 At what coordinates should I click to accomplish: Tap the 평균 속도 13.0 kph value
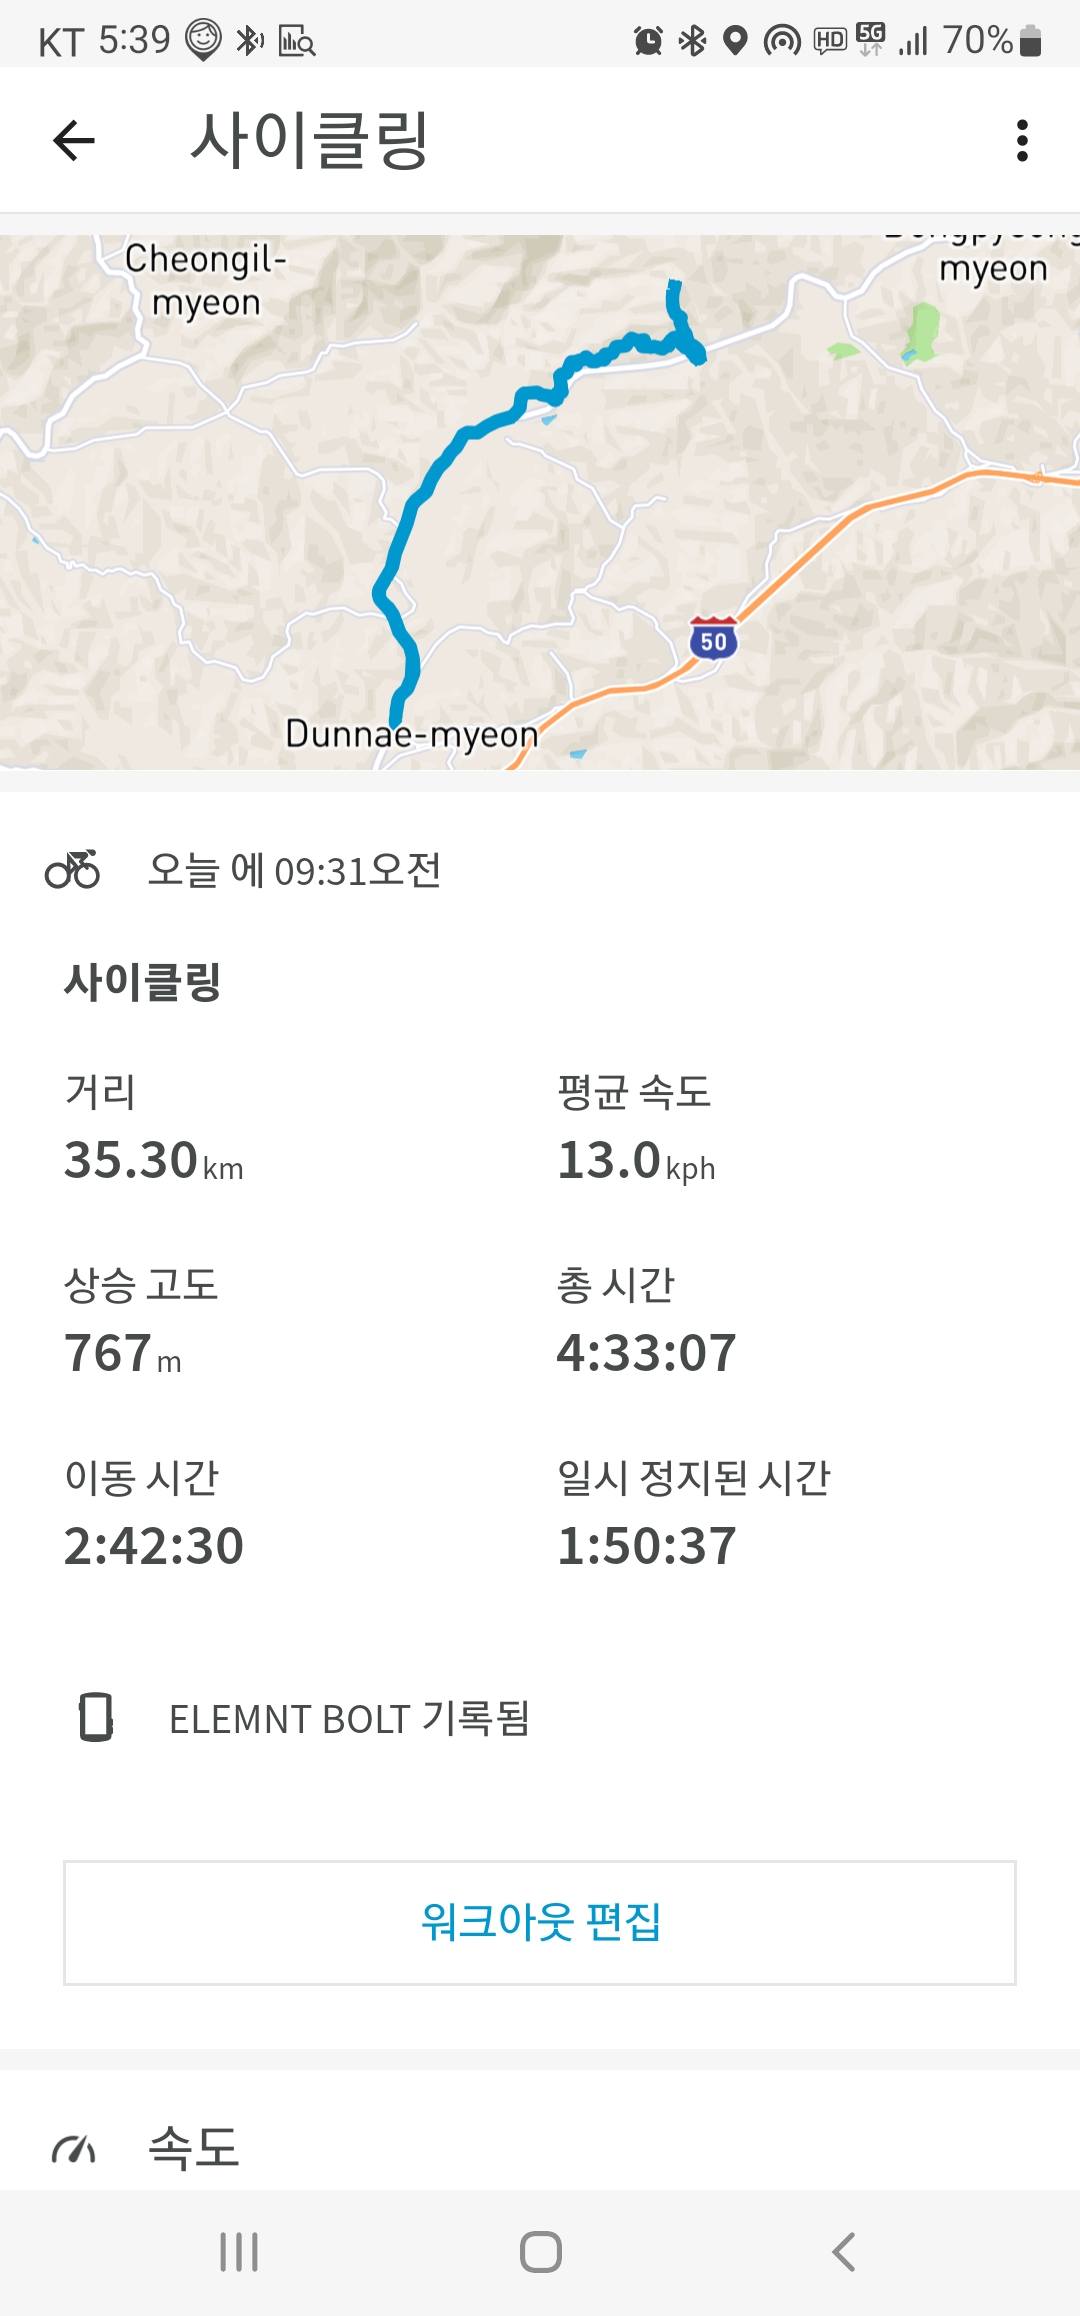[636, 1160]
